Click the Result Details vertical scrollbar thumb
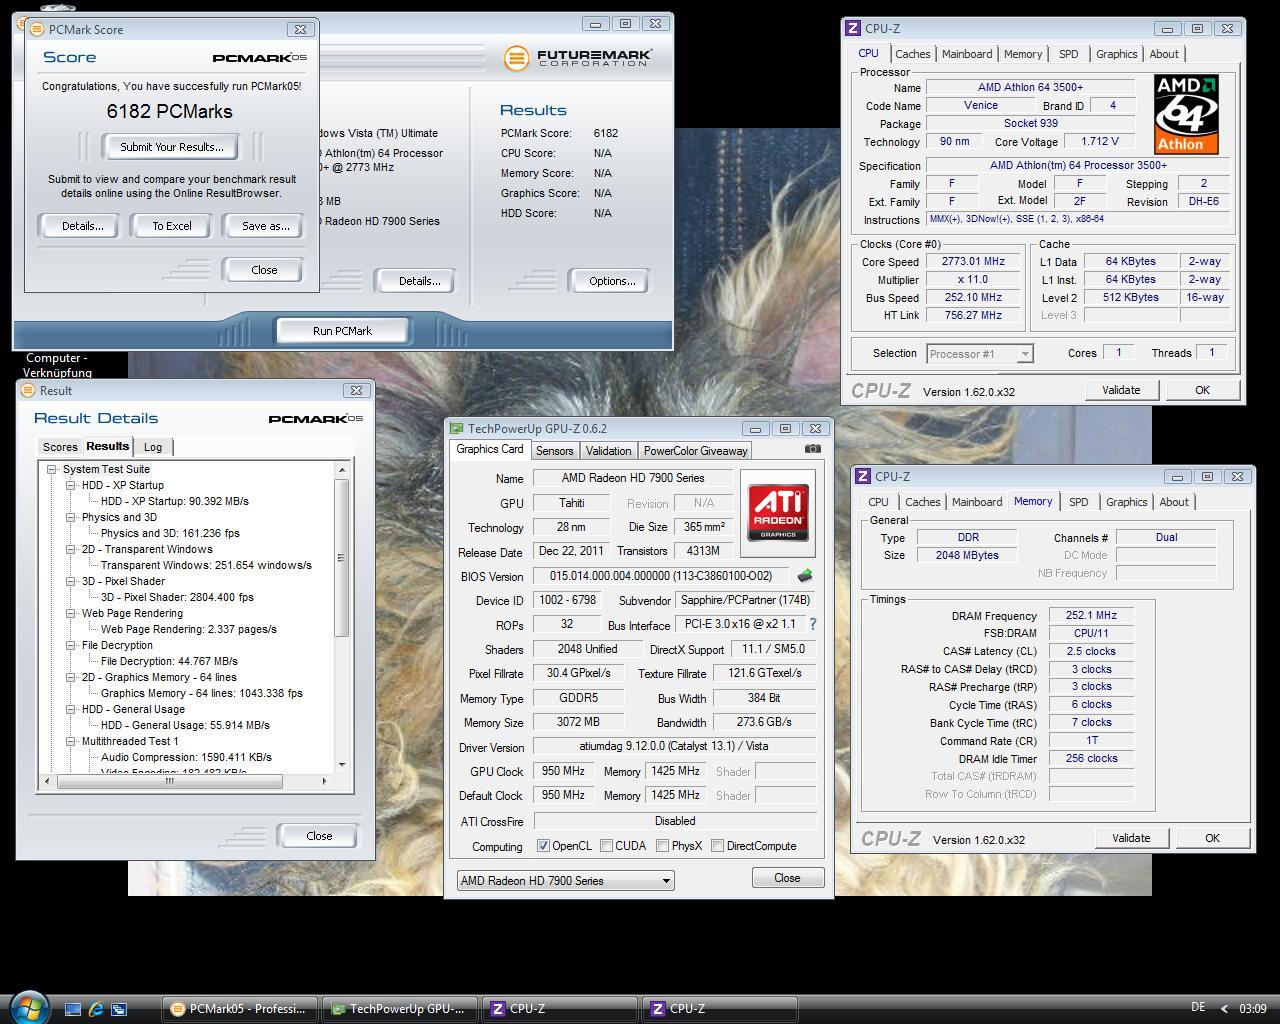 pos(342,557)
